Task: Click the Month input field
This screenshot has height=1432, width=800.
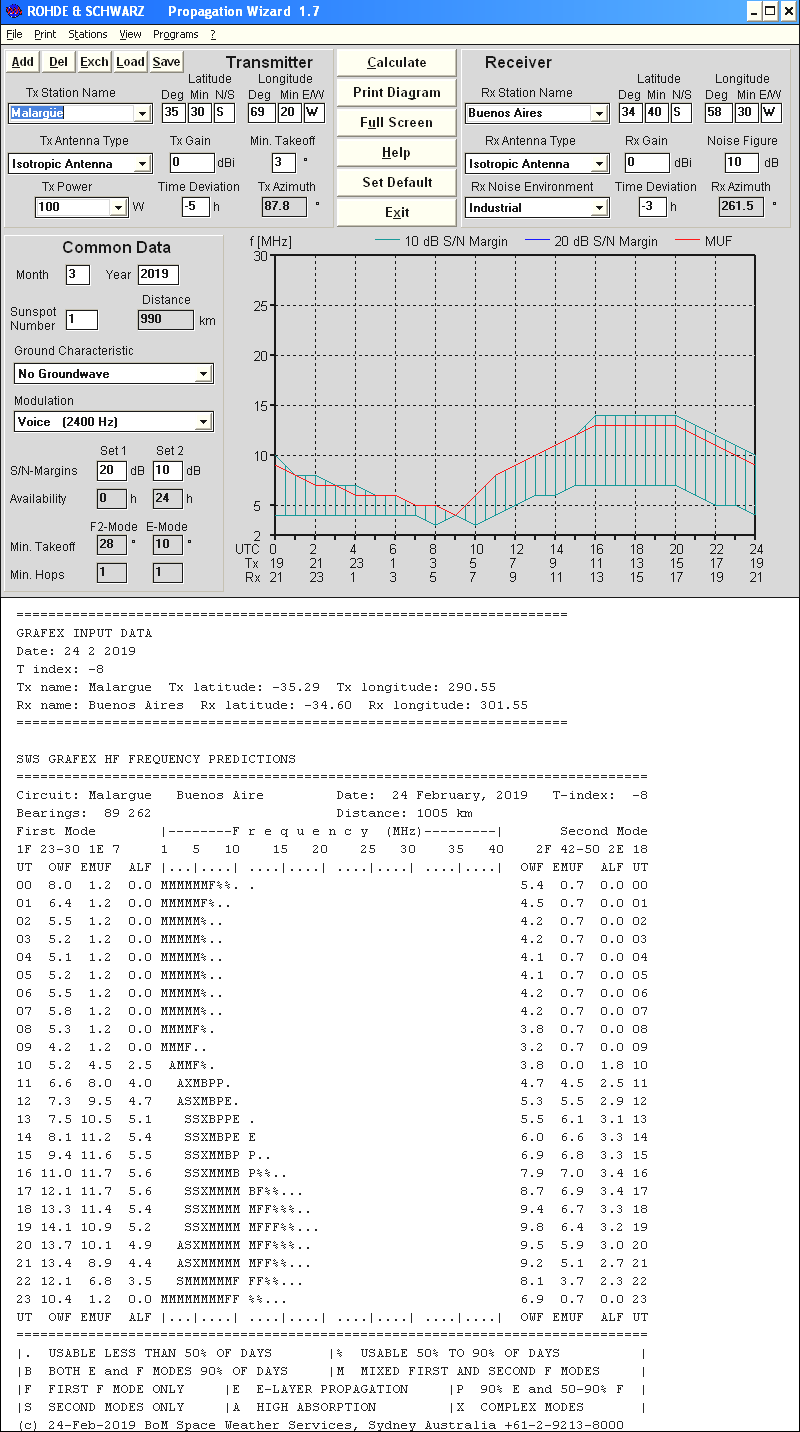Action: [78, 274]
